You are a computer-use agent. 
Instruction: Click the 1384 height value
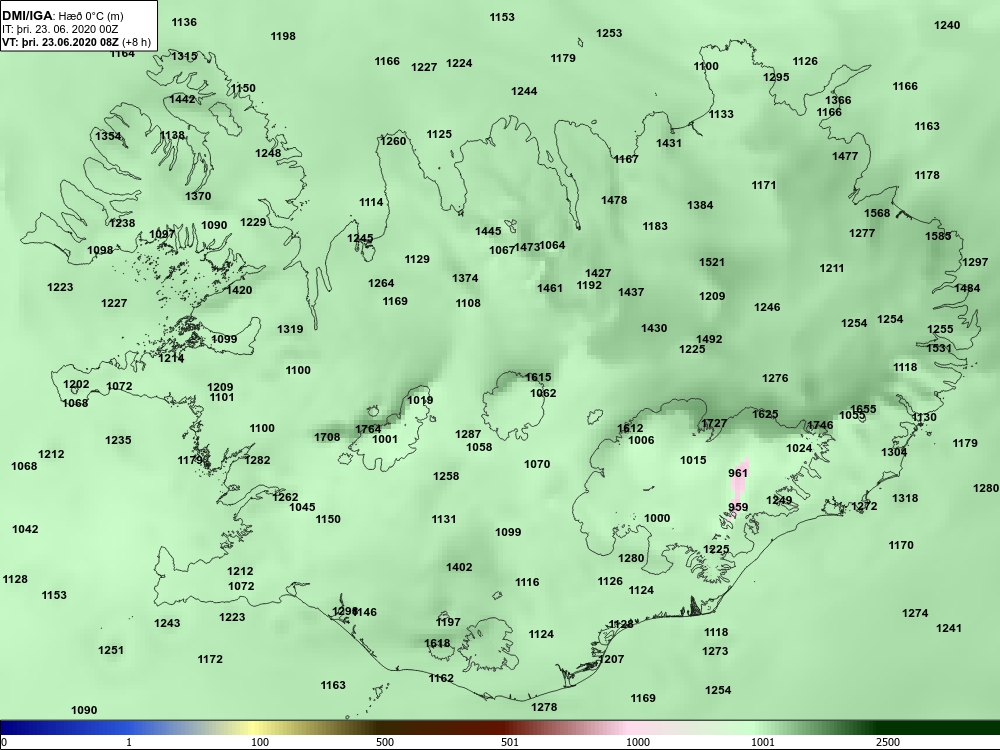pyautogui.click(x=700, y=205)
